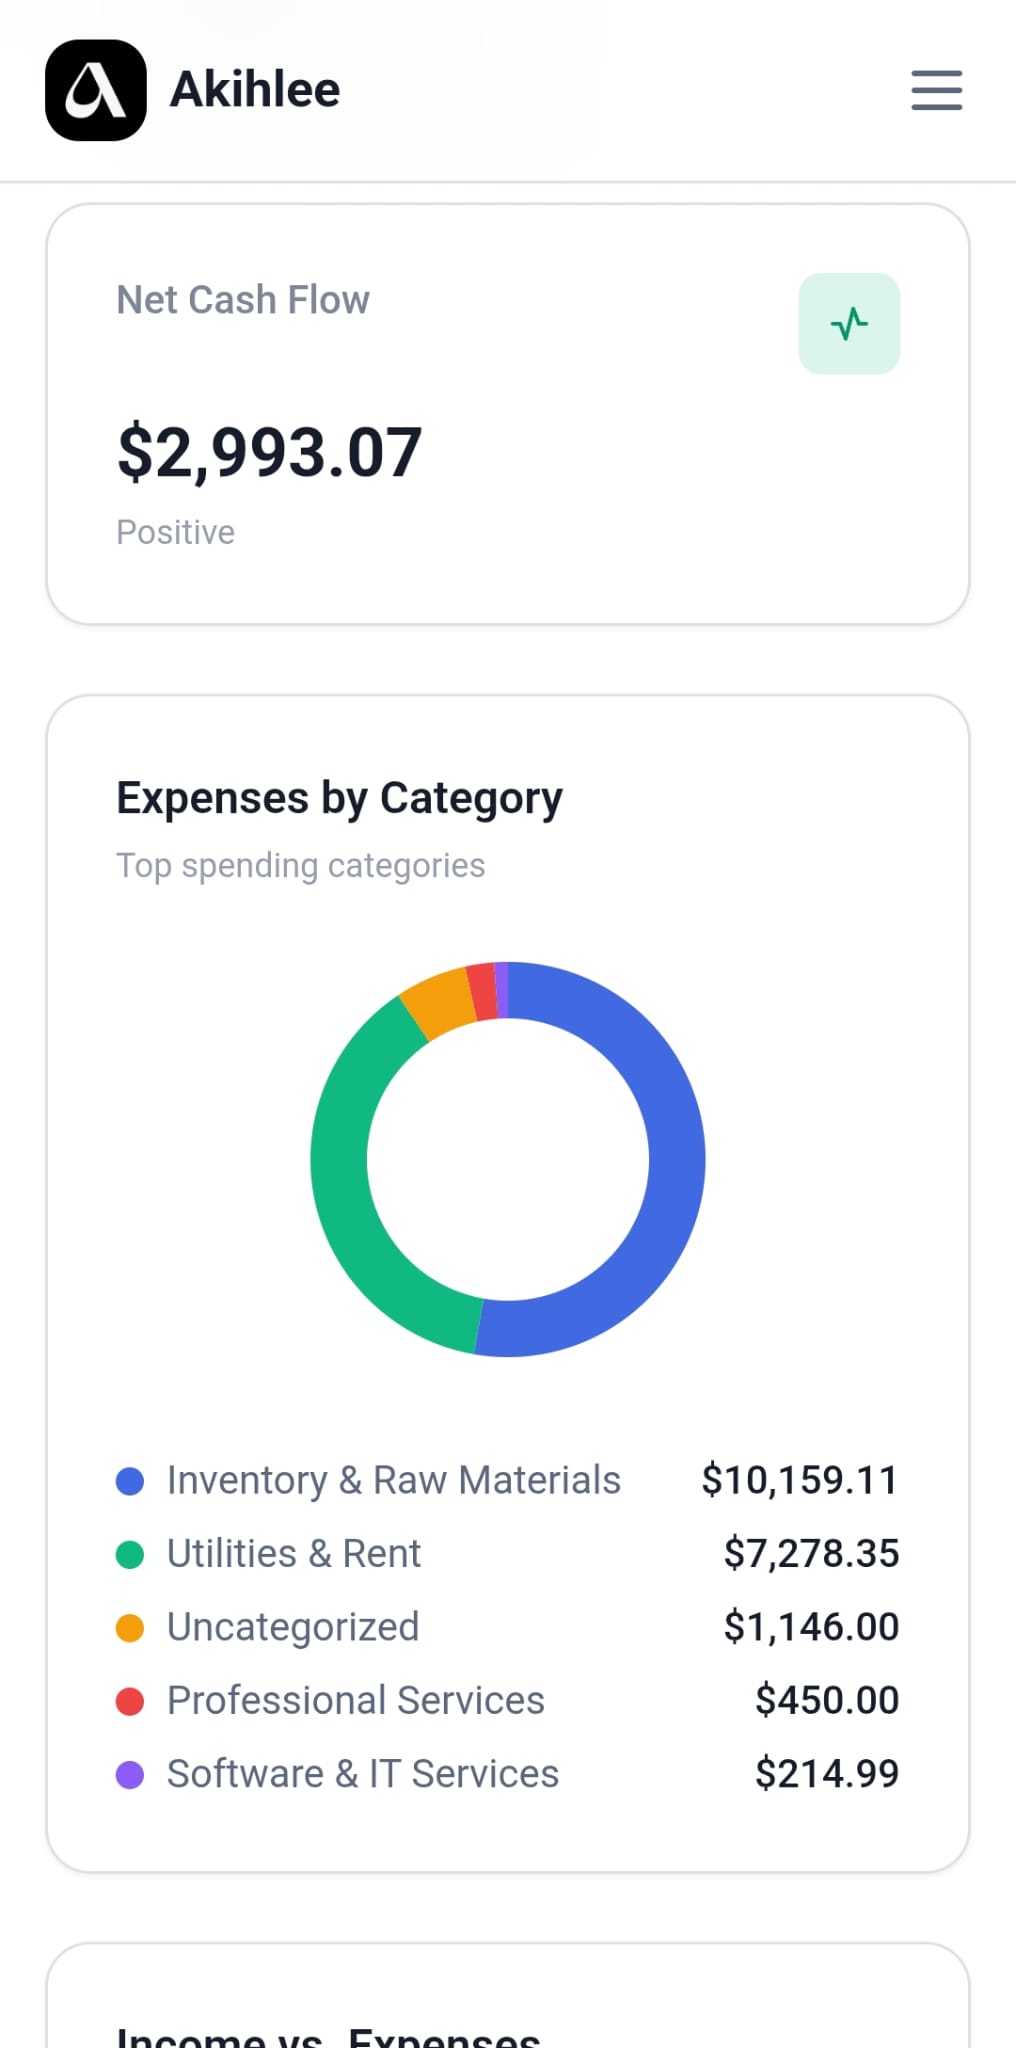Open the hamburger menu
This screenshot has width=1016, height=2048.
(936, 90)
